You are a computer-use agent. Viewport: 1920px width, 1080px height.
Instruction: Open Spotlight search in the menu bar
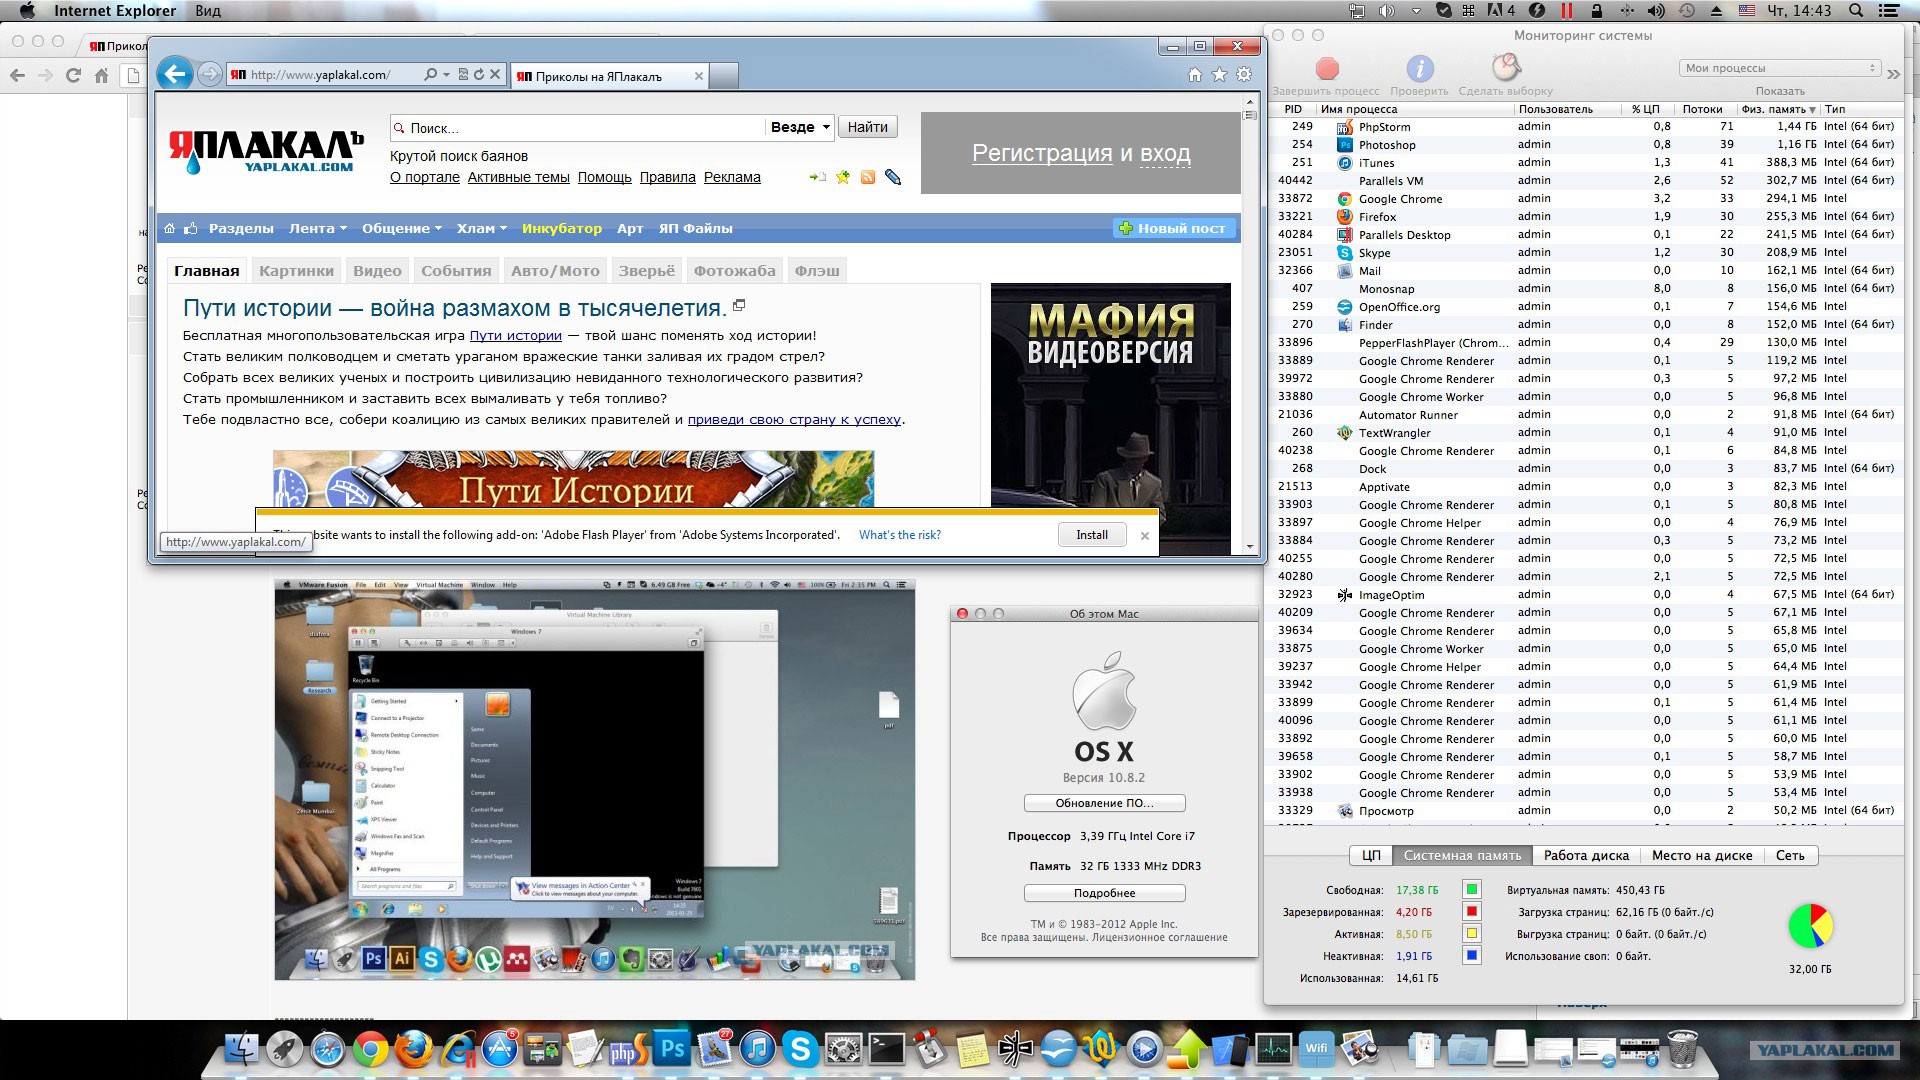click(x=1856, y=11)
